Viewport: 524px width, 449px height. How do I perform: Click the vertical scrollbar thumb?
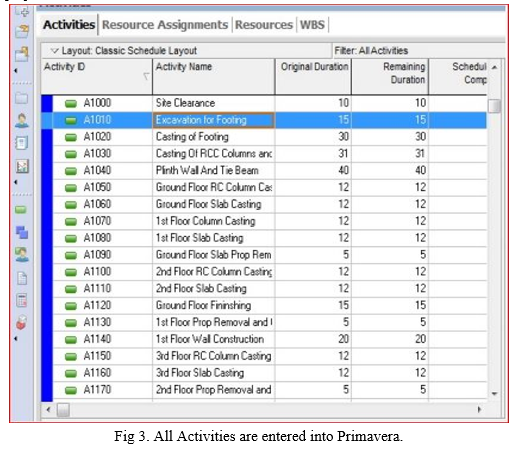(494, 106)
